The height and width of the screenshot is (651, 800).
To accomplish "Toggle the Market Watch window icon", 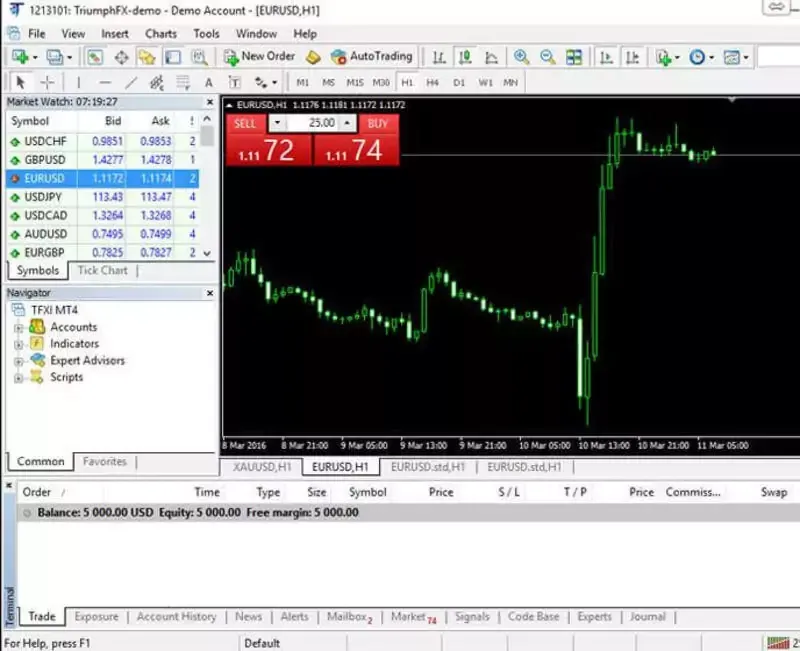I will [94, 57].
